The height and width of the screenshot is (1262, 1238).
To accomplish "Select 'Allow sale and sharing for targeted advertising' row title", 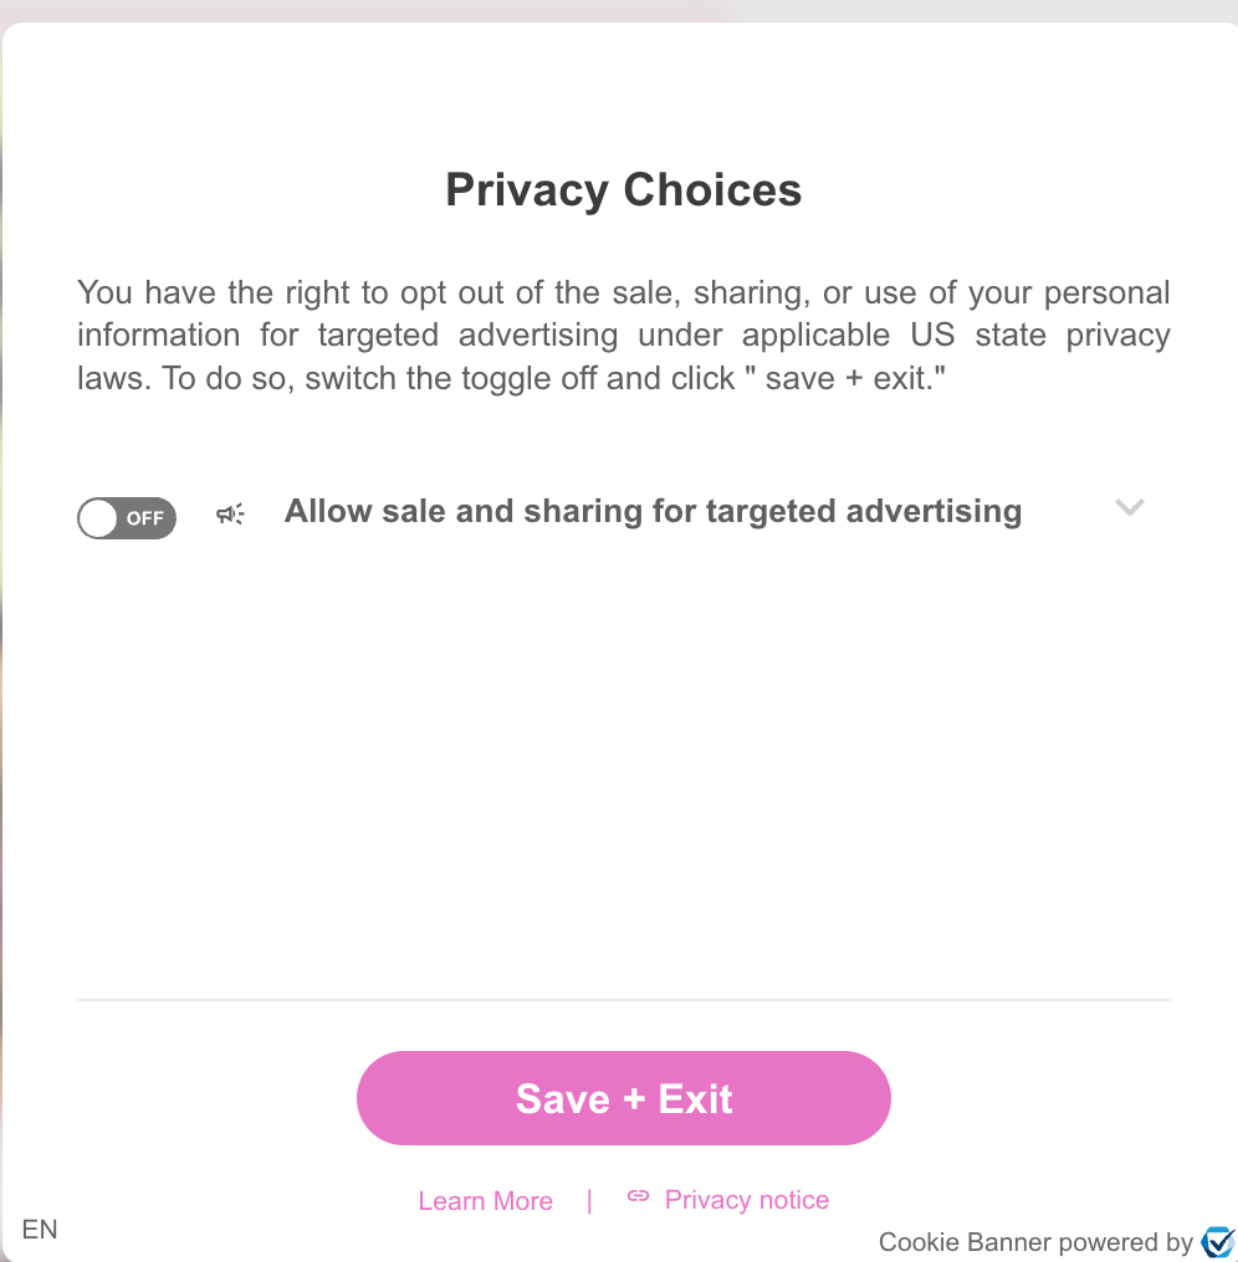I will 653,511.
